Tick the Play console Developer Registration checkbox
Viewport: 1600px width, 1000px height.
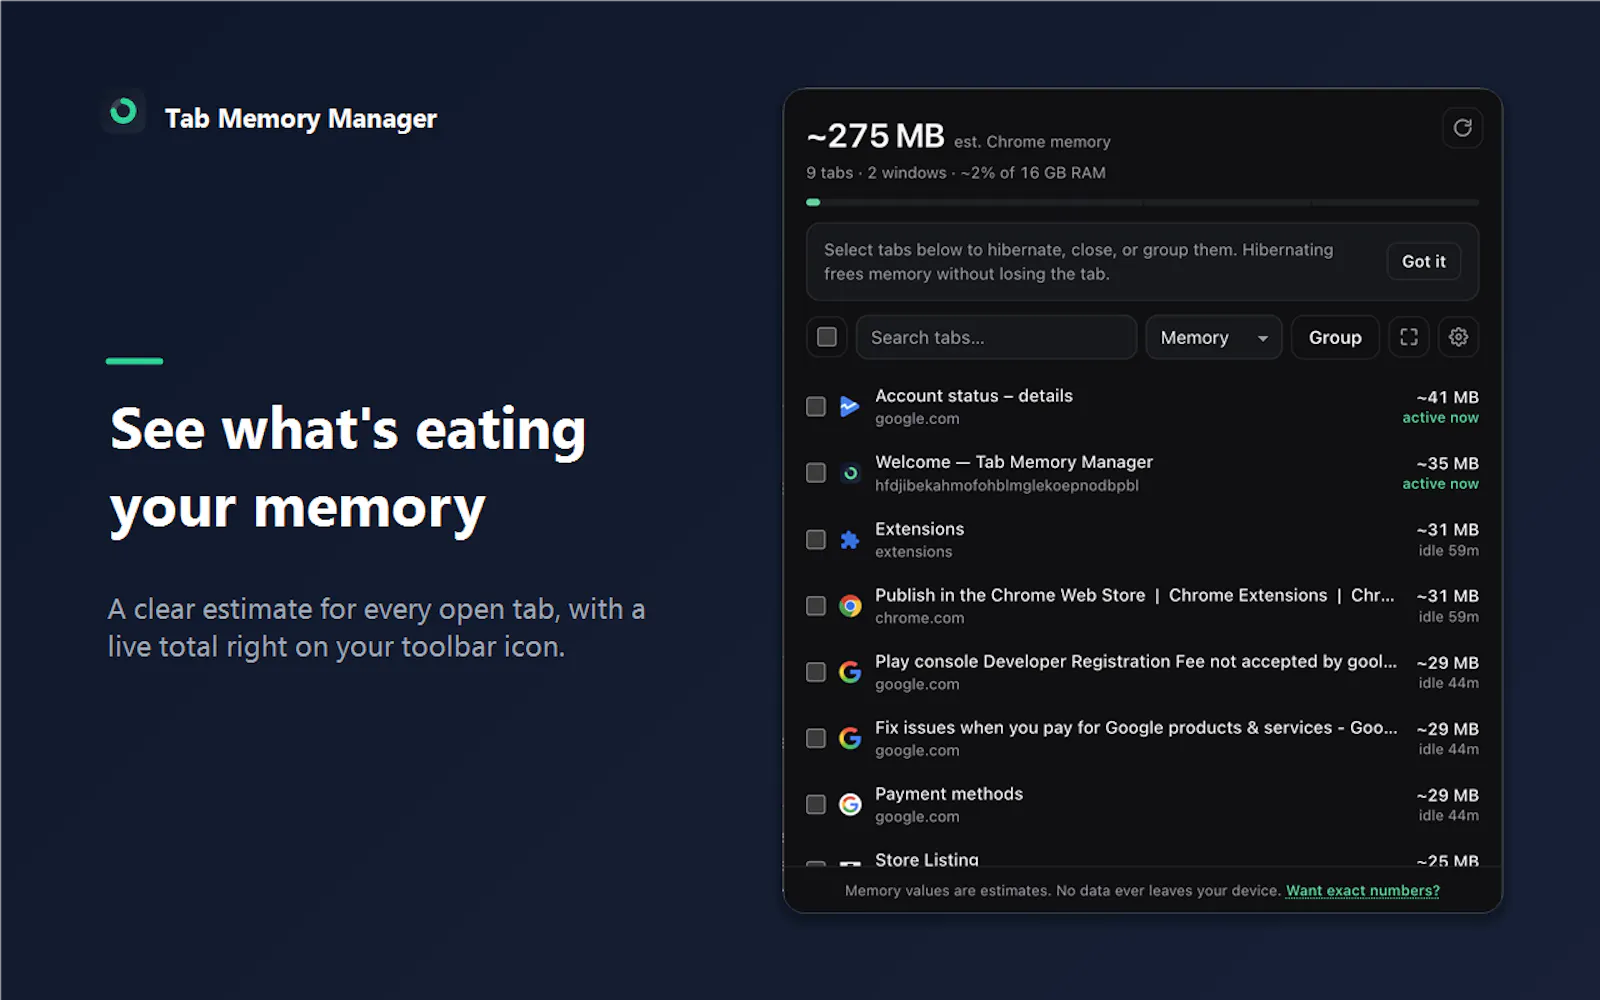(816, 672)
